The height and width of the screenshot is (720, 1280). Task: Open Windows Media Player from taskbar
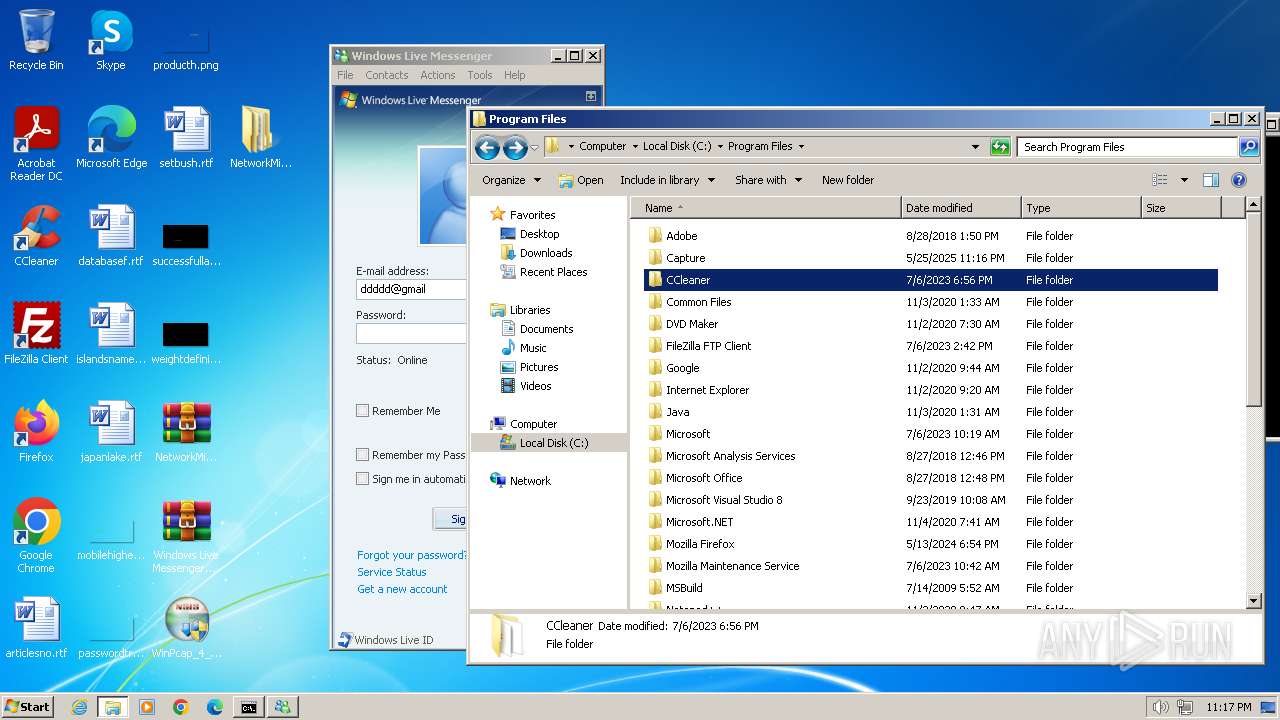pyautogui.click(x=147, y=707)
